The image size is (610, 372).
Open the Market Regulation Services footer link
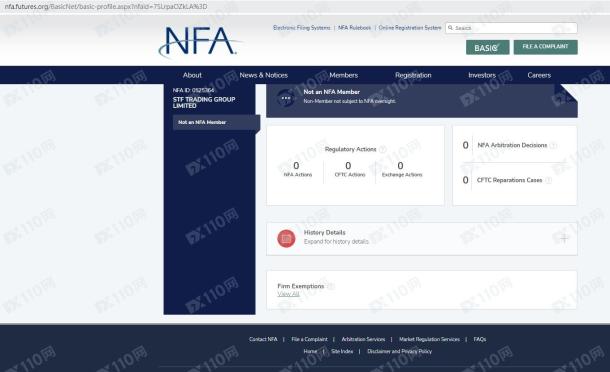point(429,339)
